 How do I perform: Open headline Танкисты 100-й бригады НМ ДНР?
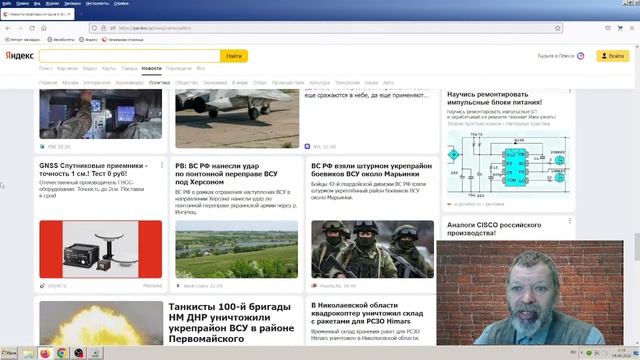[231, 322]
